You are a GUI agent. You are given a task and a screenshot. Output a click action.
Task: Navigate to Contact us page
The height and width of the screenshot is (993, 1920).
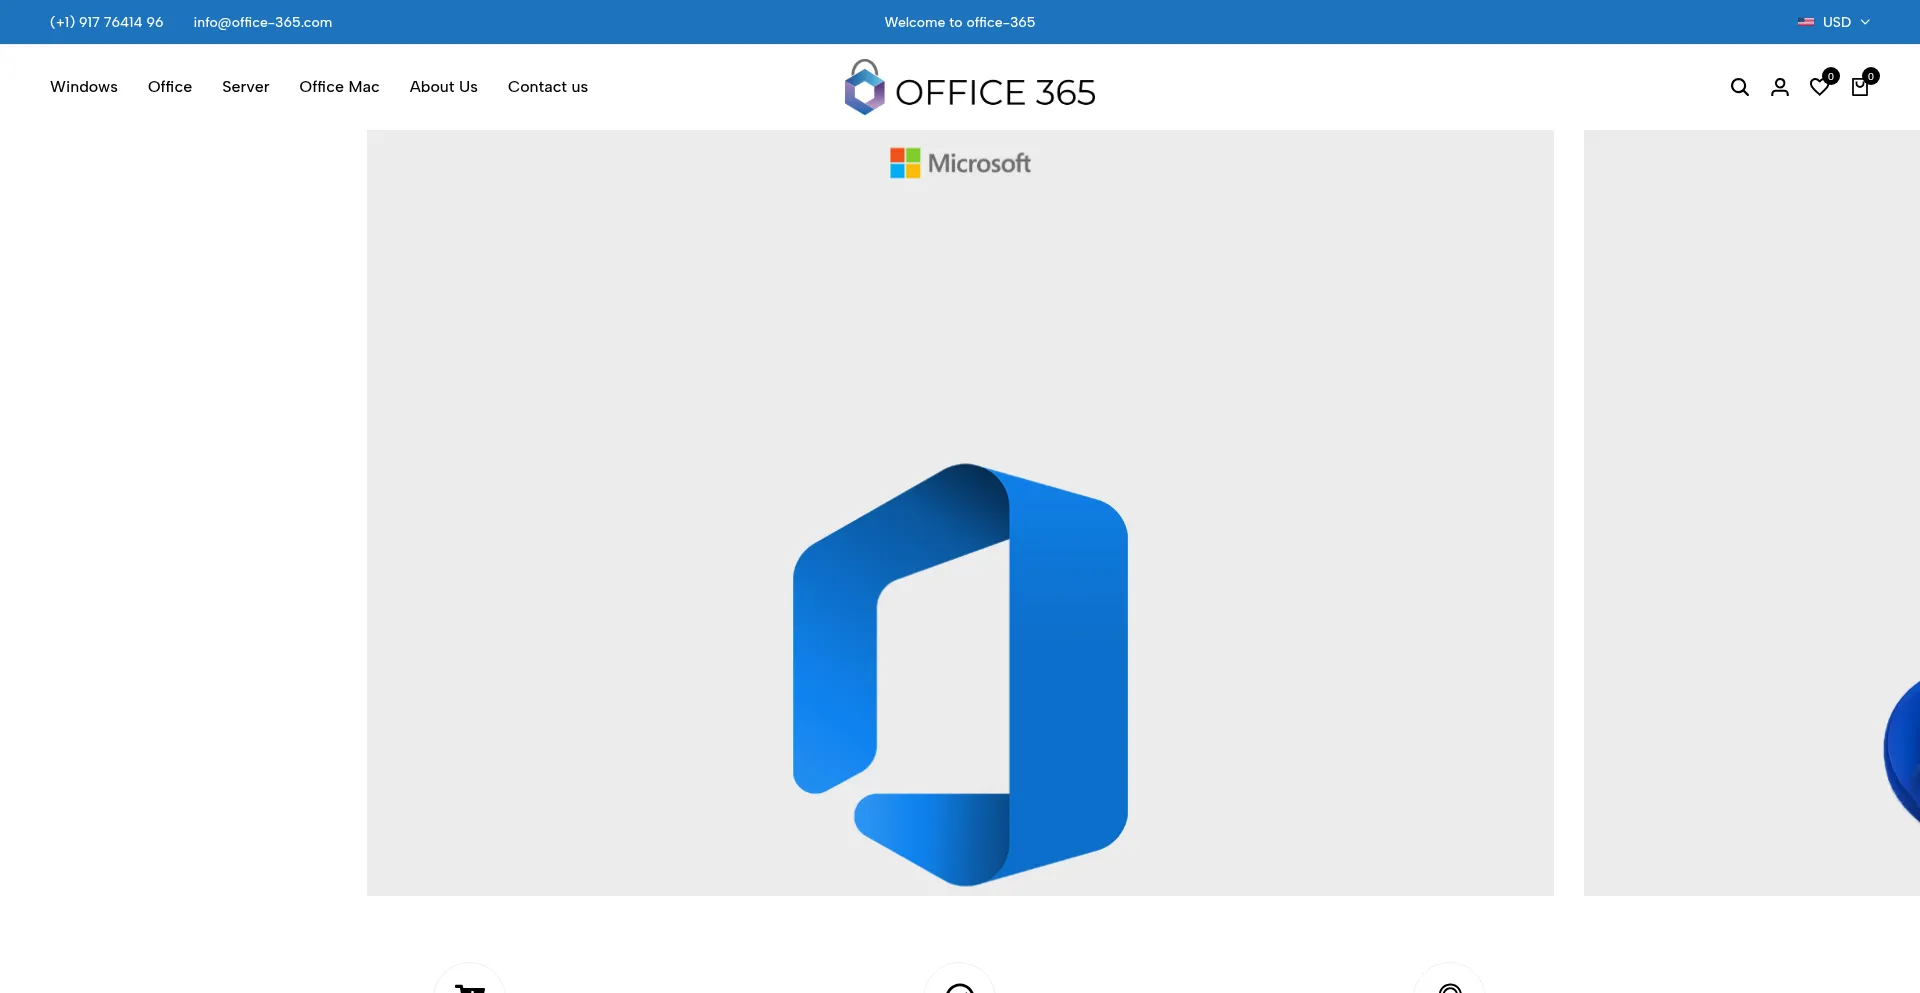tap(547, 87)
